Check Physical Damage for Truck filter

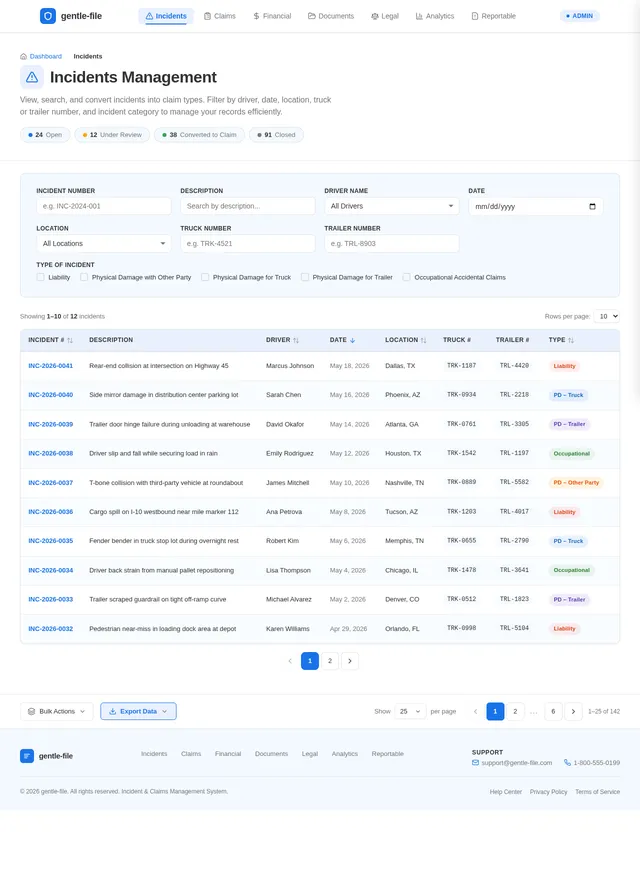[x=205, y=277]
